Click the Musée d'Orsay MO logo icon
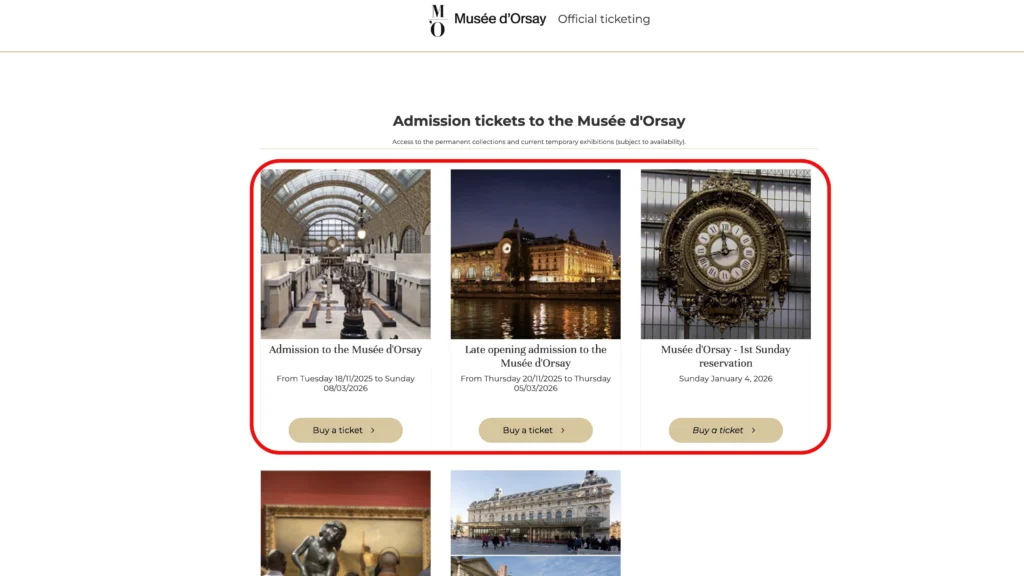The height and width of the screenshot is (576, 1024). 437,20
